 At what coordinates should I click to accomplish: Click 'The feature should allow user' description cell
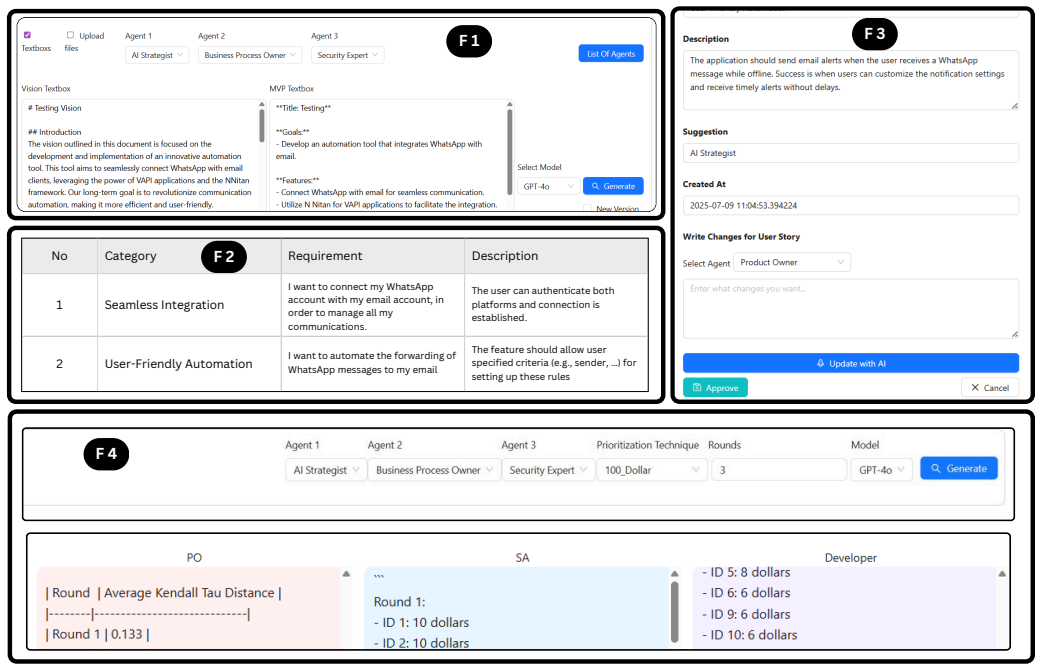[x=556, y=363]
